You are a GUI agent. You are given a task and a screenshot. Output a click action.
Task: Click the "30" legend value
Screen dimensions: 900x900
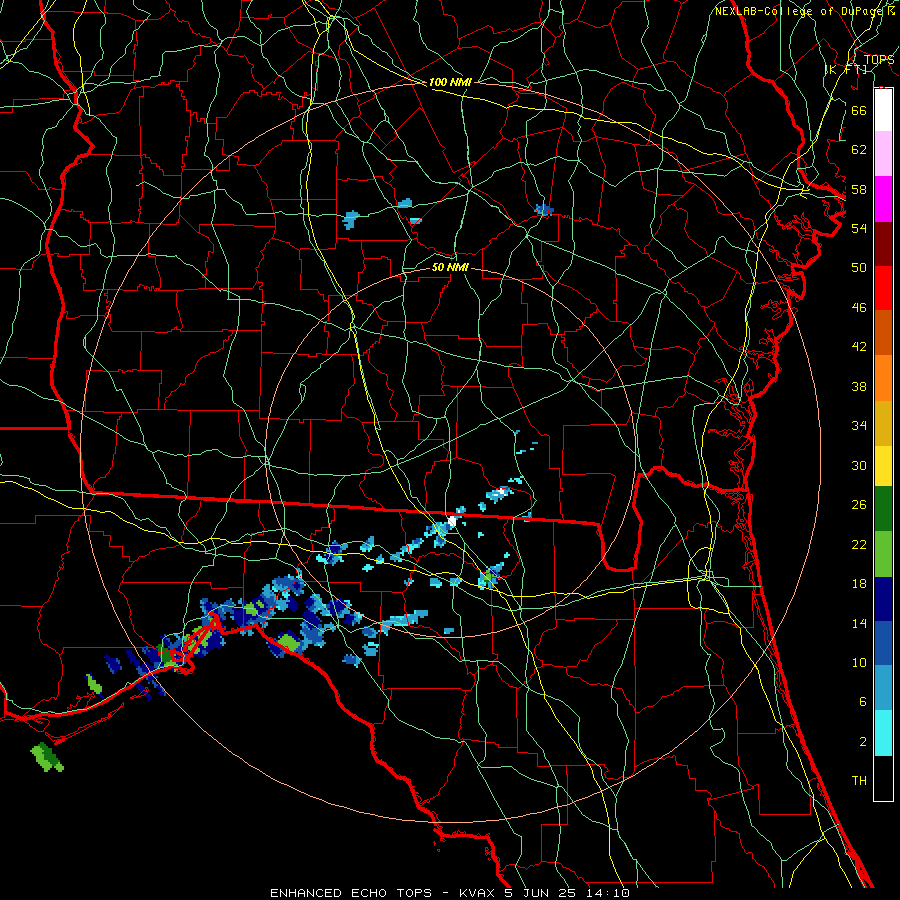859,465
